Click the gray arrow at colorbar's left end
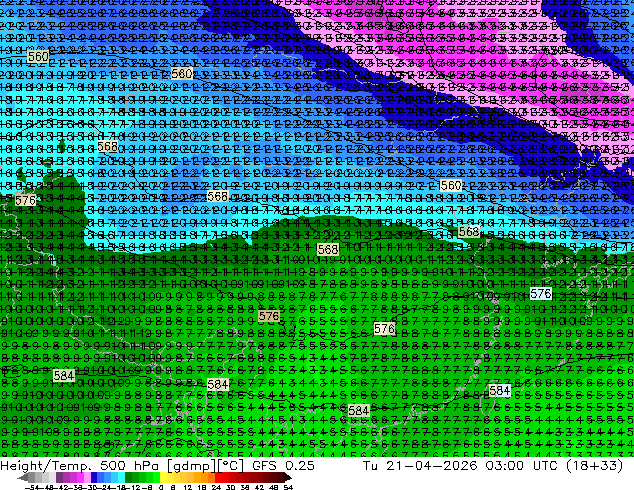Viewport: 634px width, 490px height. (x=23, y=478)
